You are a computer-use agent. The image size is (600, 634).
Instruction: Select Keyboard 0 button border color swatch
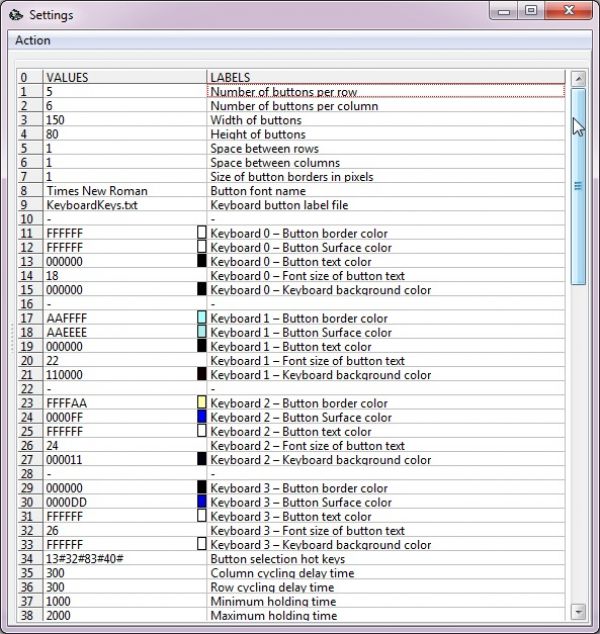click(x=202, y=232)
